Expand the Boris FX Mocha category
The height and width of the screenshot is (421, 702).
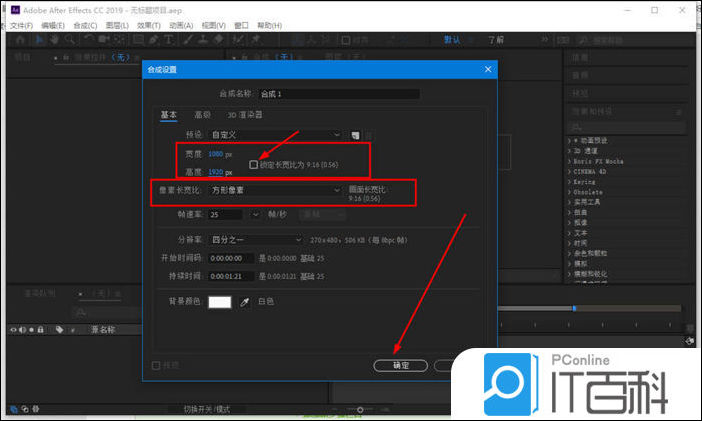tap(569, 161)
